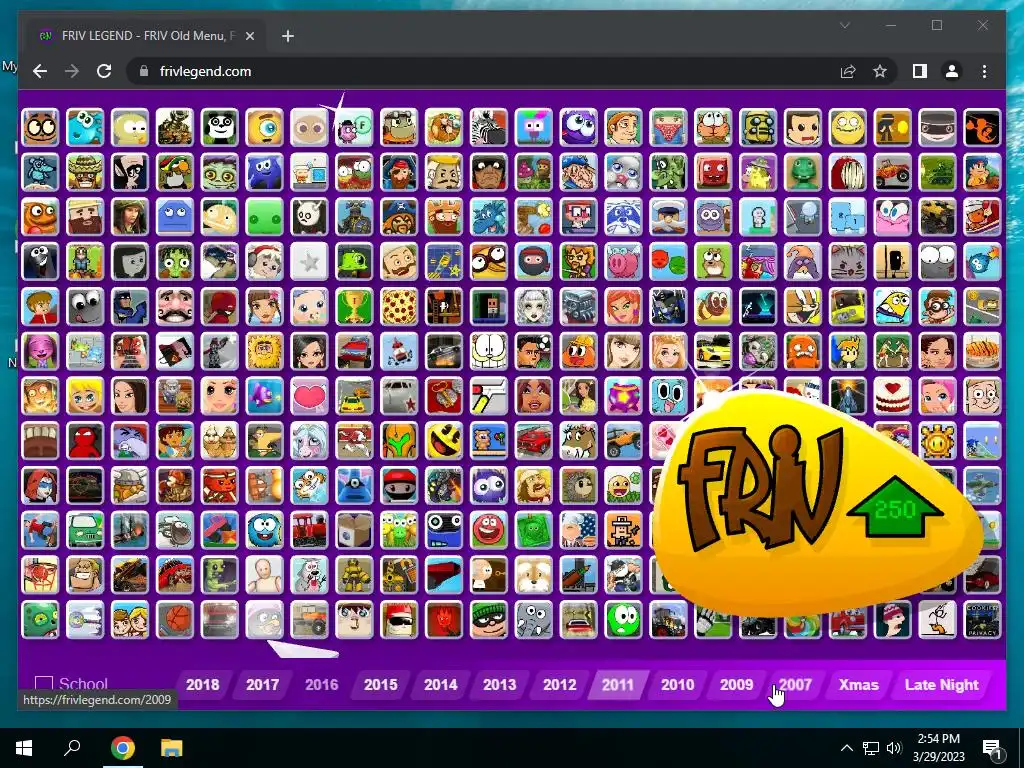Open the grey cat face game
This screenshot has width=1024, height=768.
[x=848, y=261]
